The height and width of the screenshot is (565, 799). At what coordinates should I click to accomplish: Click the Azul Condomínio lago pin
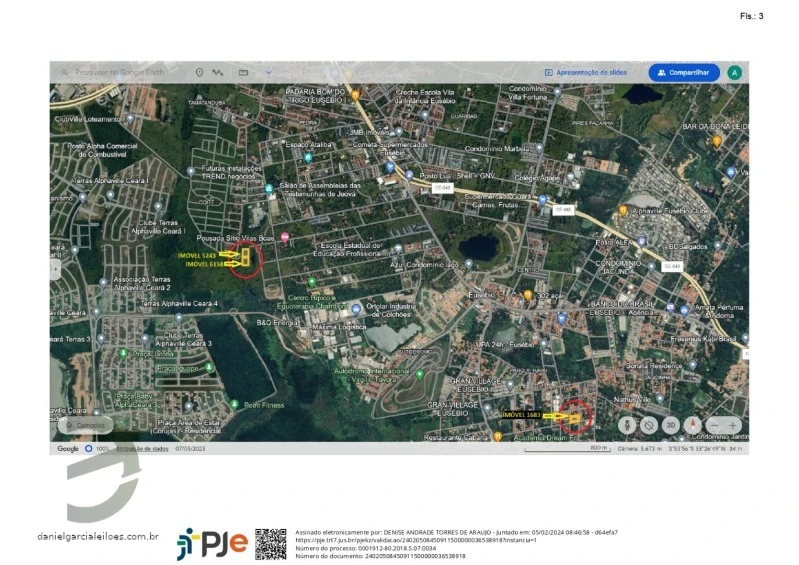click(x=469, y=264)
